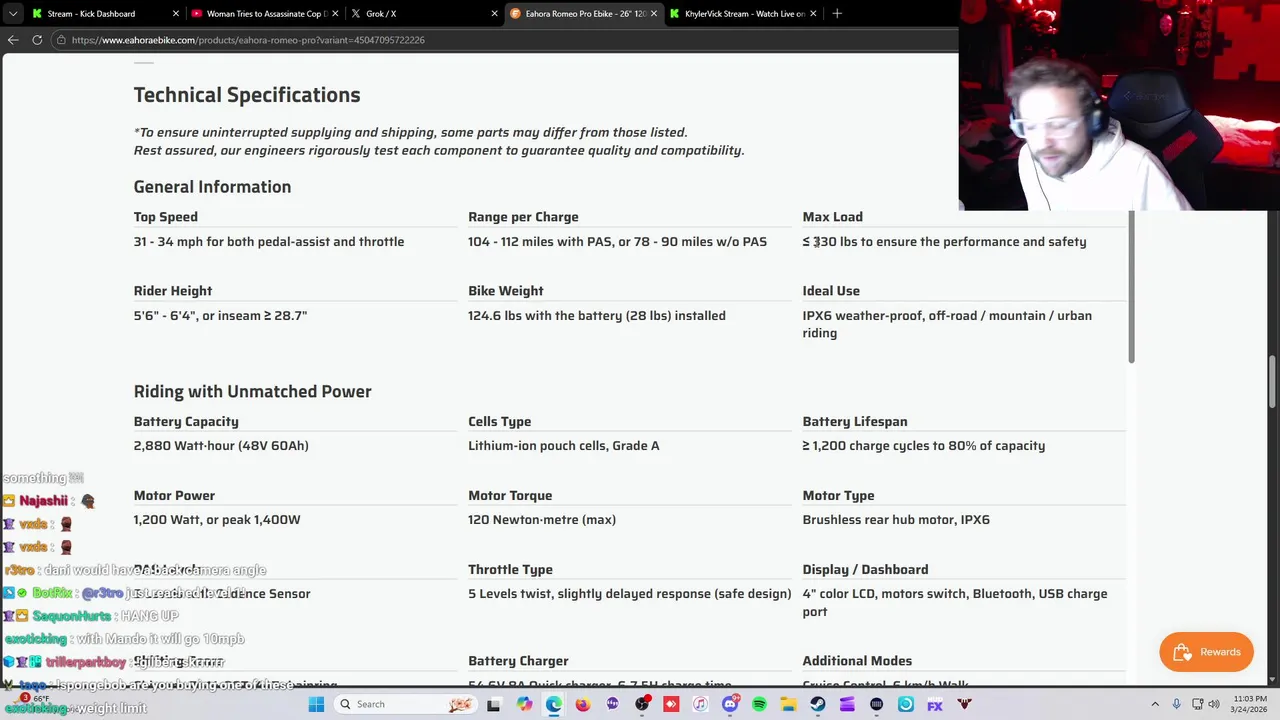The image size is (1280, 720).
Task: Click 'Lithium-ion pouch cells, Grade A' text
Action: 564,446
